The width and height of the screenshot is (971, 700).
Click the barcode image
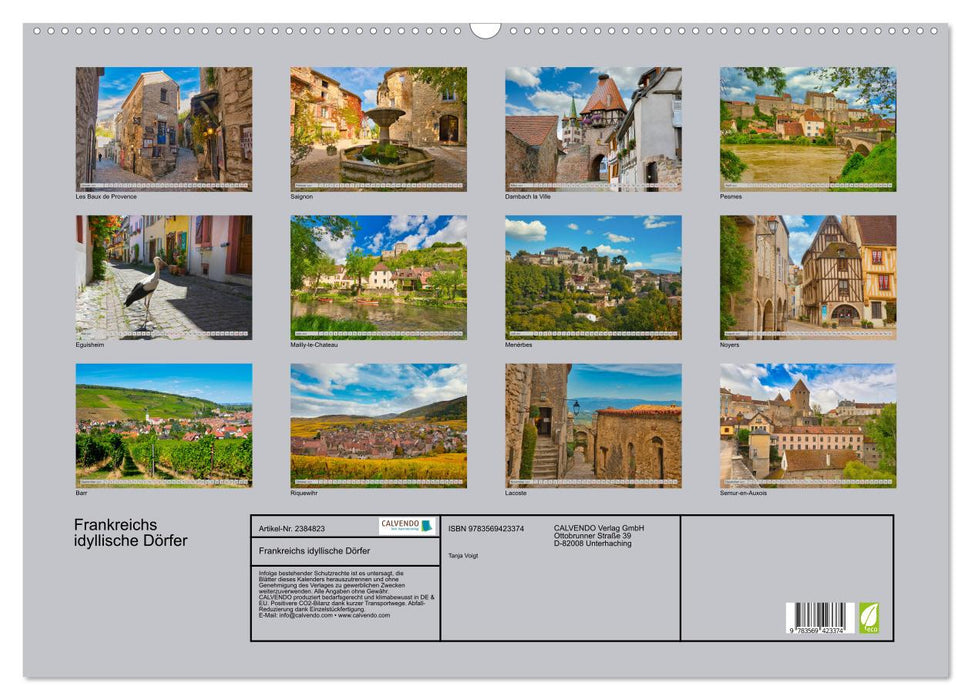[820, 618]
